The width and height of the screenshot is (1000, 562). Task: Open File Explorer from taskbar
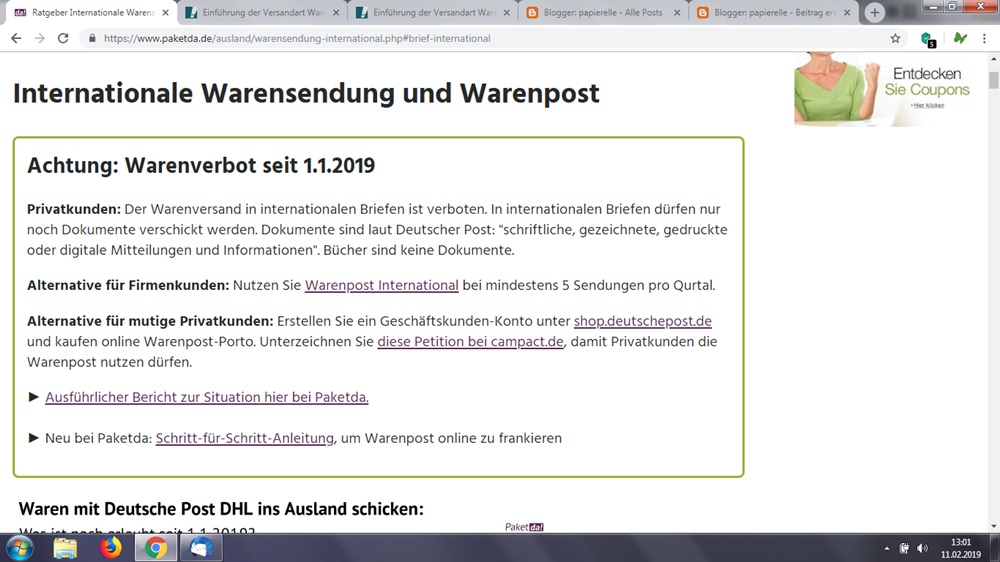65,548
